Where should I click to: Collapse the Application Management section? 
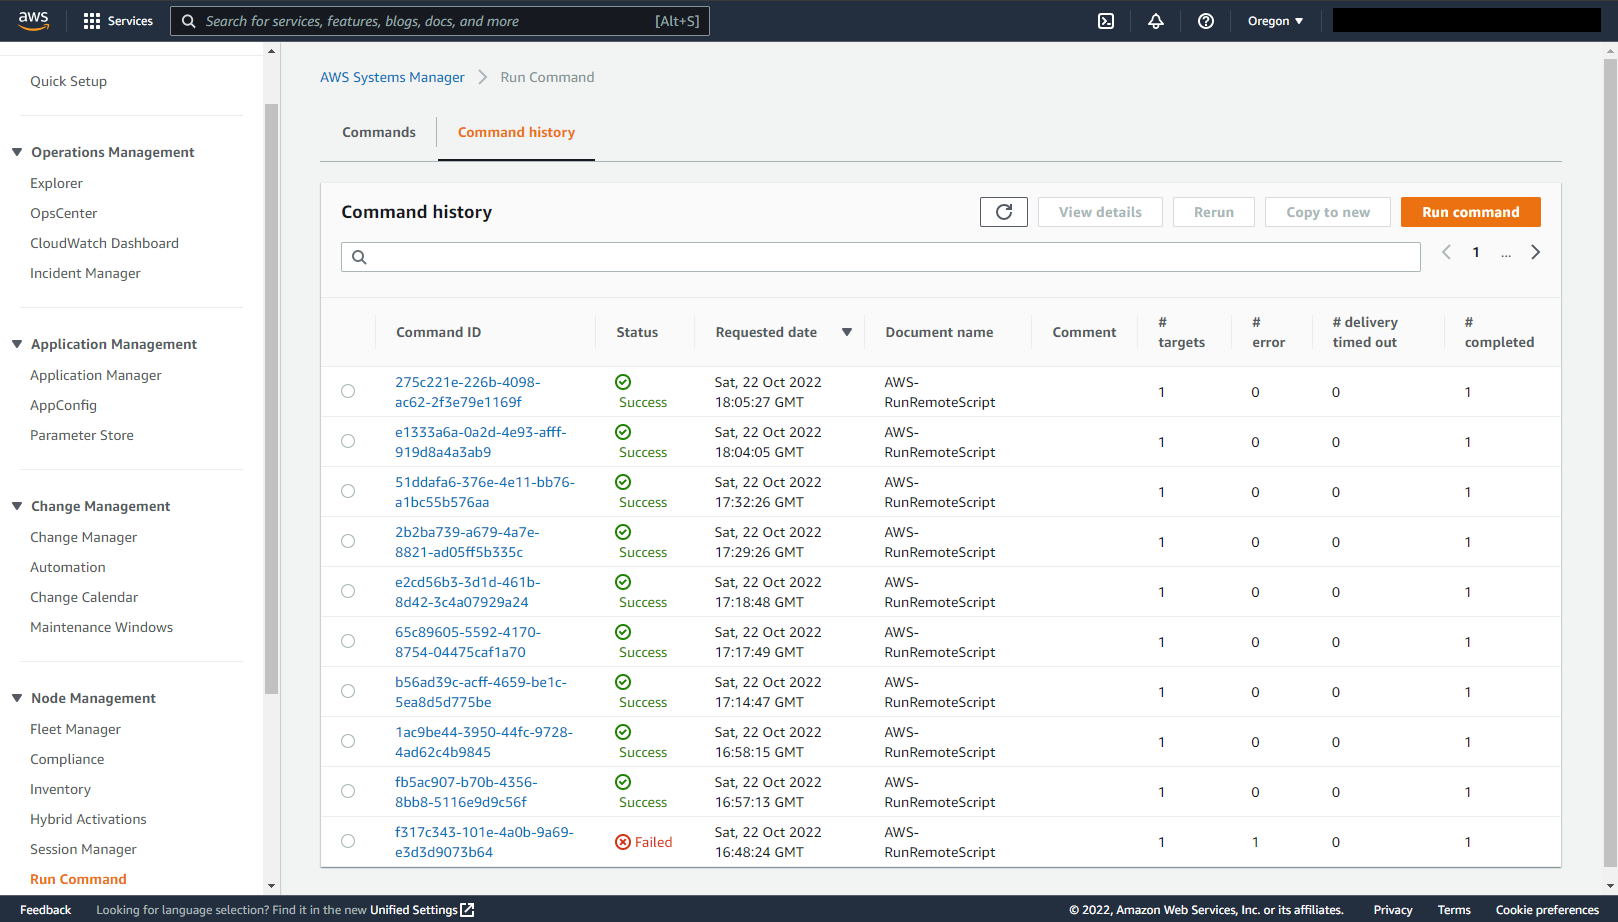[x=17, y=344]
